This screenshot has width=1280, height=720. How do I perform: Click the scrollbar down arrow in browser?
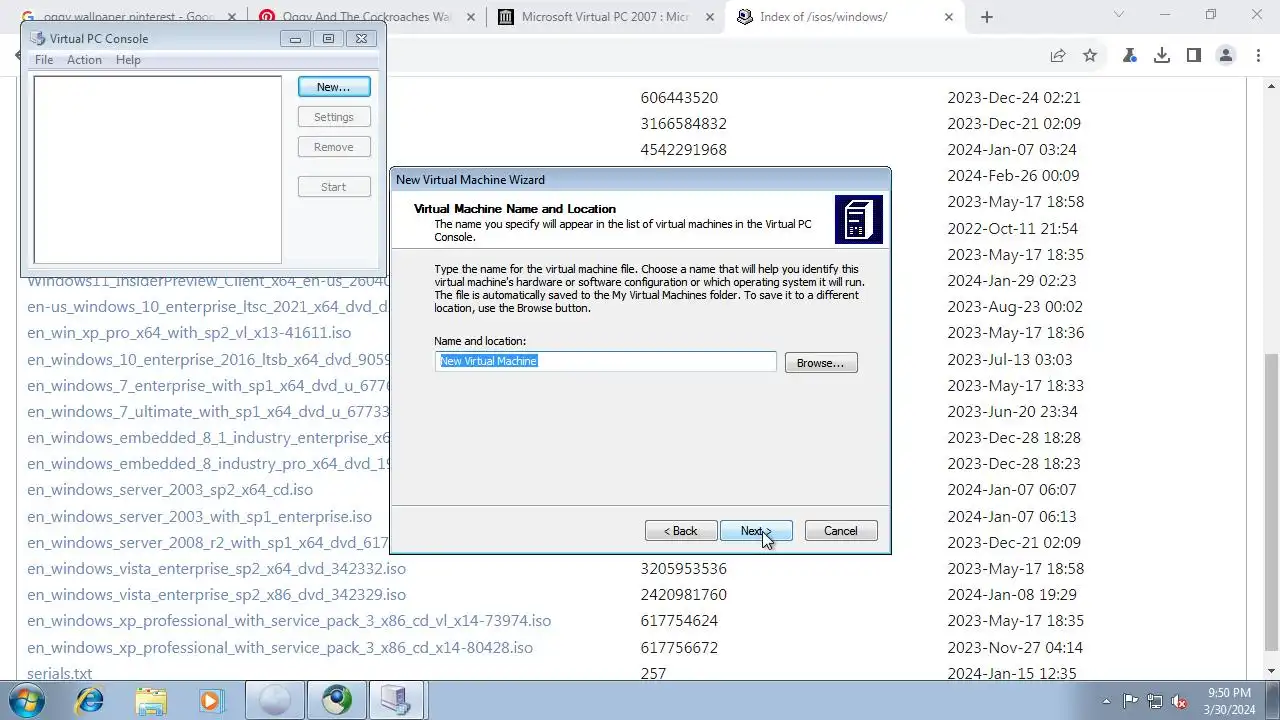click(x=1272, y=671)
